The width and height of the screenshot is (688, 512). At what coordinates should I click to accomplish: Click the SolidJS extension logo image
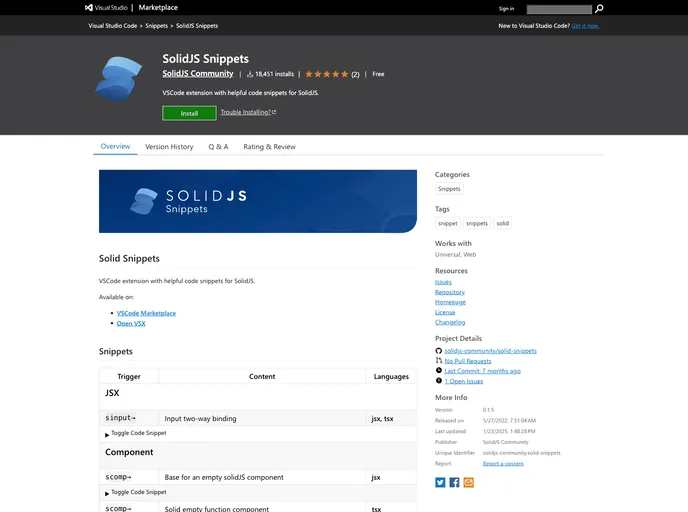(118, 79)
